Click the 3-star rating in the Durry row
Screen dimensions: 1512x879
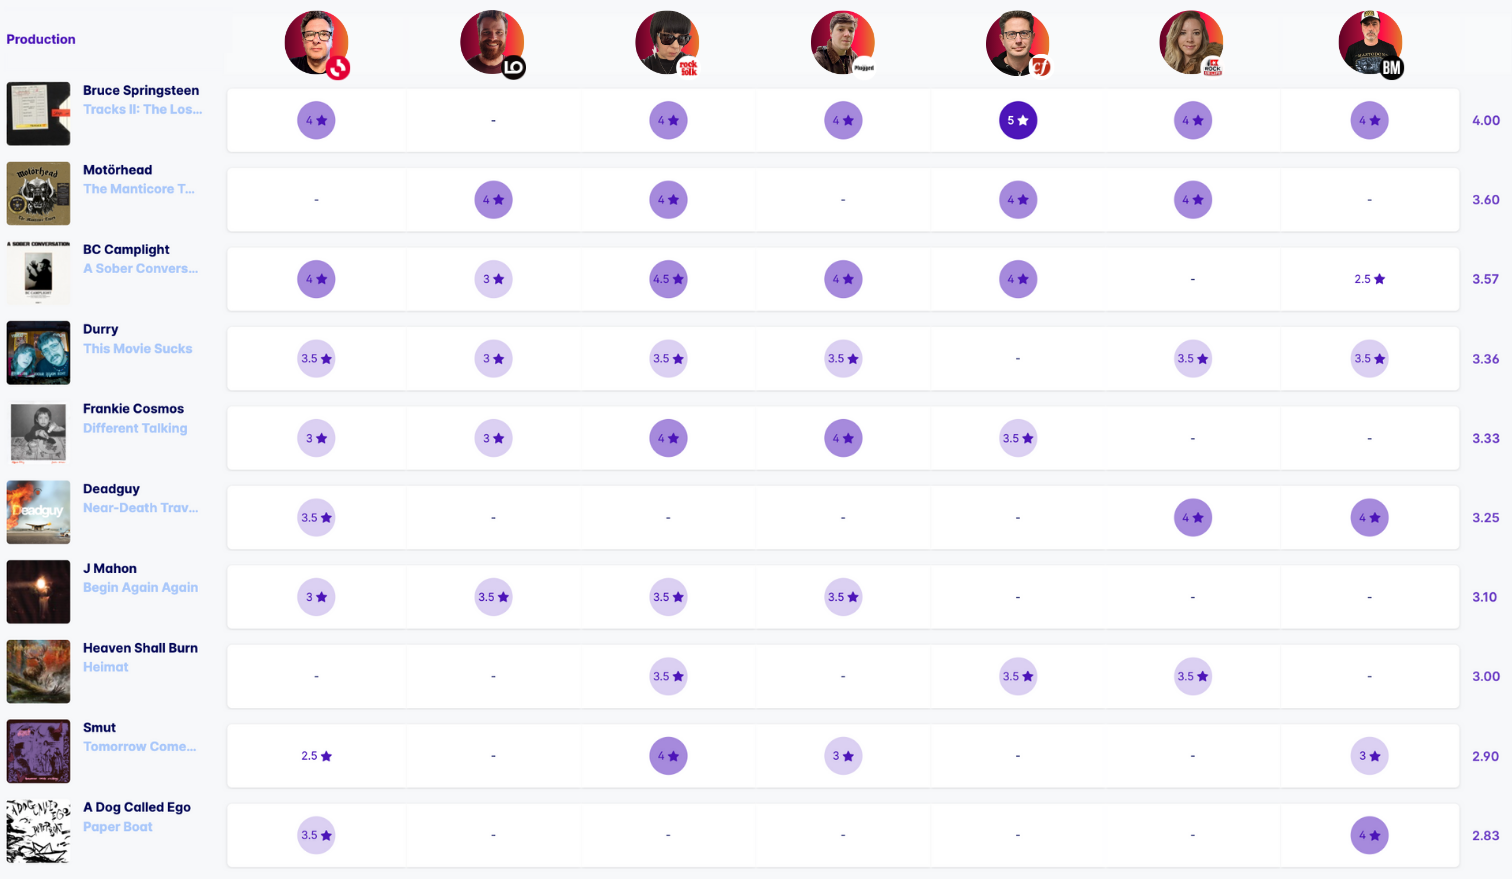pyautogui.click(x=493, y=359)
